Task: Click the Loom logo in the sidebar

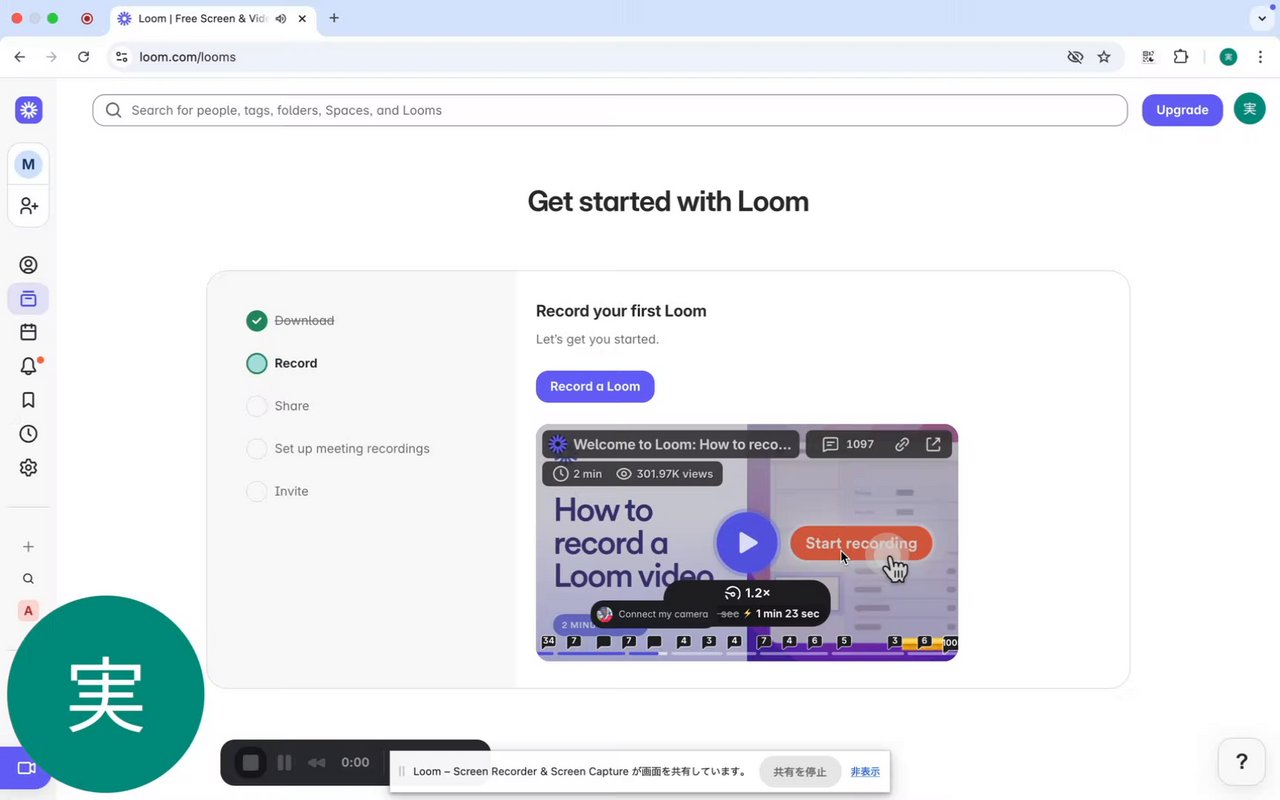Action: (x=28, y=110)
